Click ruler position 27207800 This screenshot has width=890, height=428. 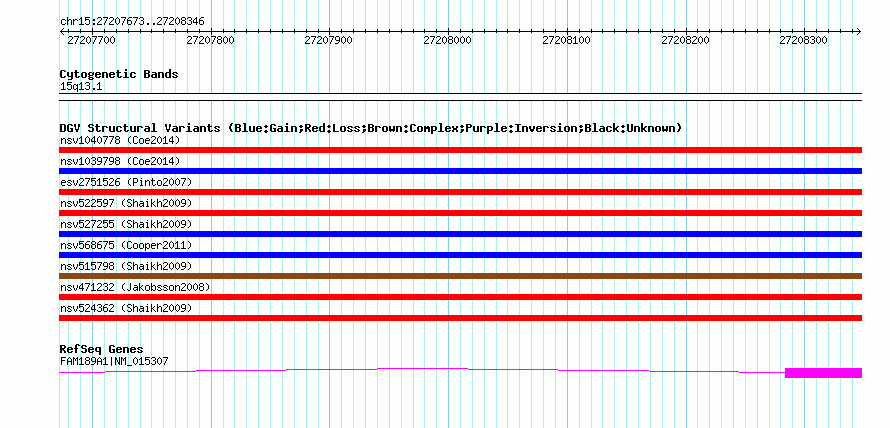(210, 40)
